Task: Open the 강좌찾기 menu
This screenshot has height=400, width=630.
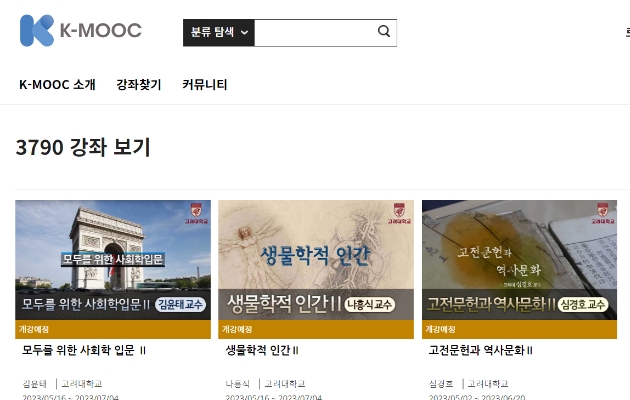Action: coord(139,84)
